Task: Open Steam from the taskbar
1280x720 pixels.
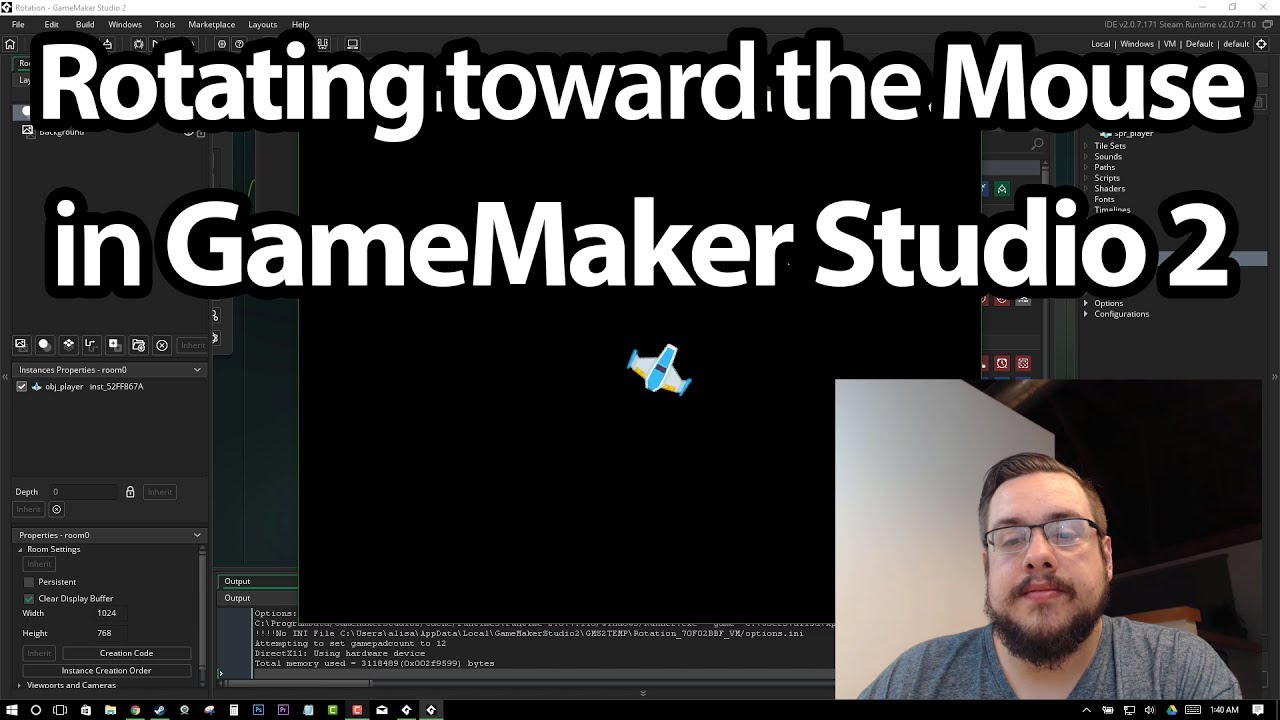Action: (x=159, y=710)
